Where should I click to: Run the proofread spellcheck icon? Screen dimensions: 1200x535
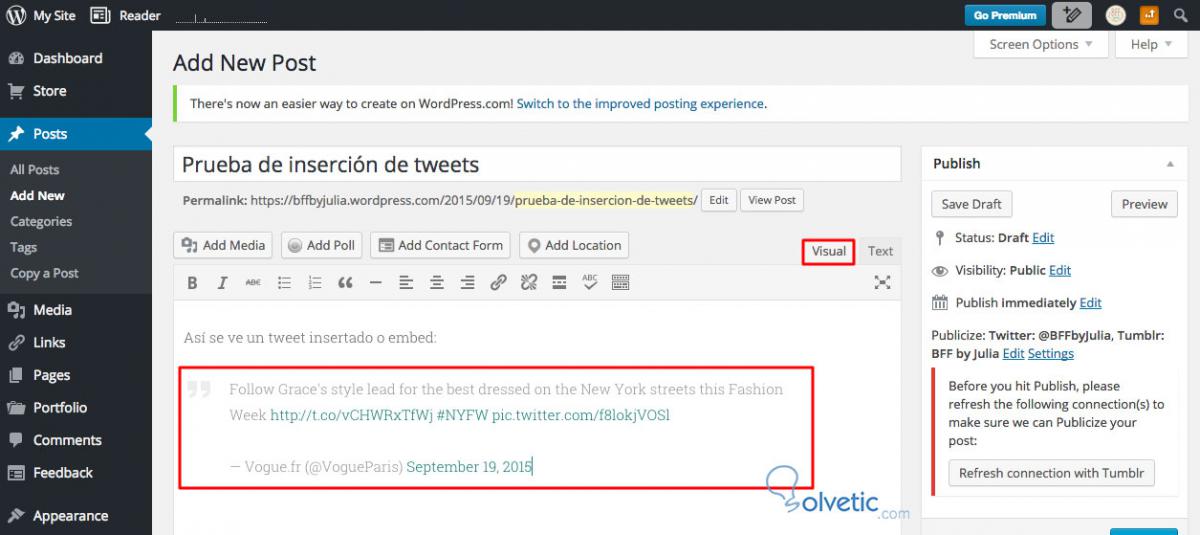pyautogui.click(x=590, y=283)
